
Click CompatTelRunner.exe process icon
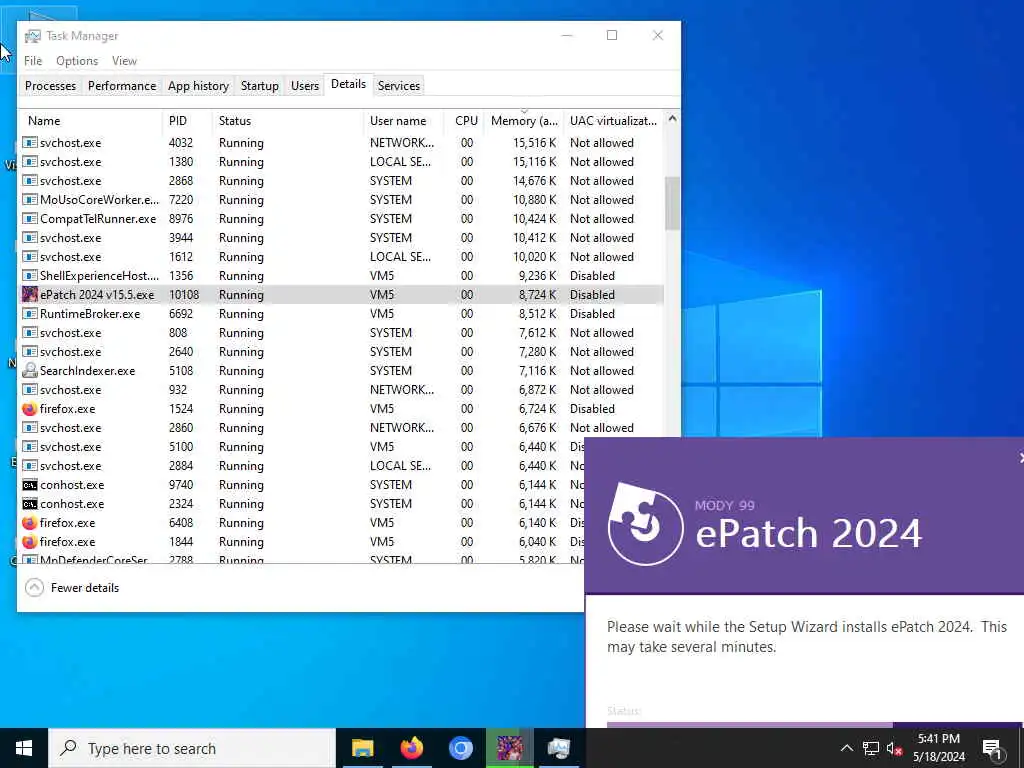[x=29, y=219]
